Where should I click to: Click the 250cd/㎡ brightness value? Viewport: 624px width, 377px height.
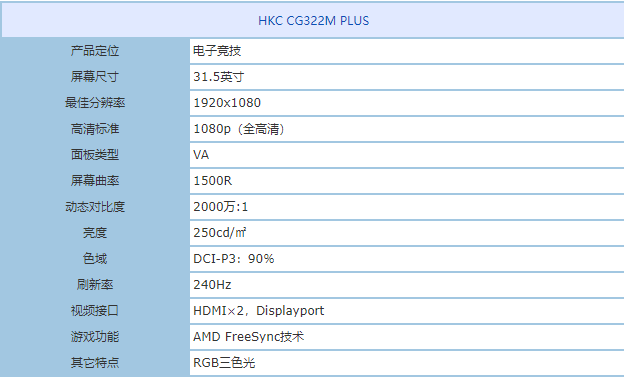[220, 232]
